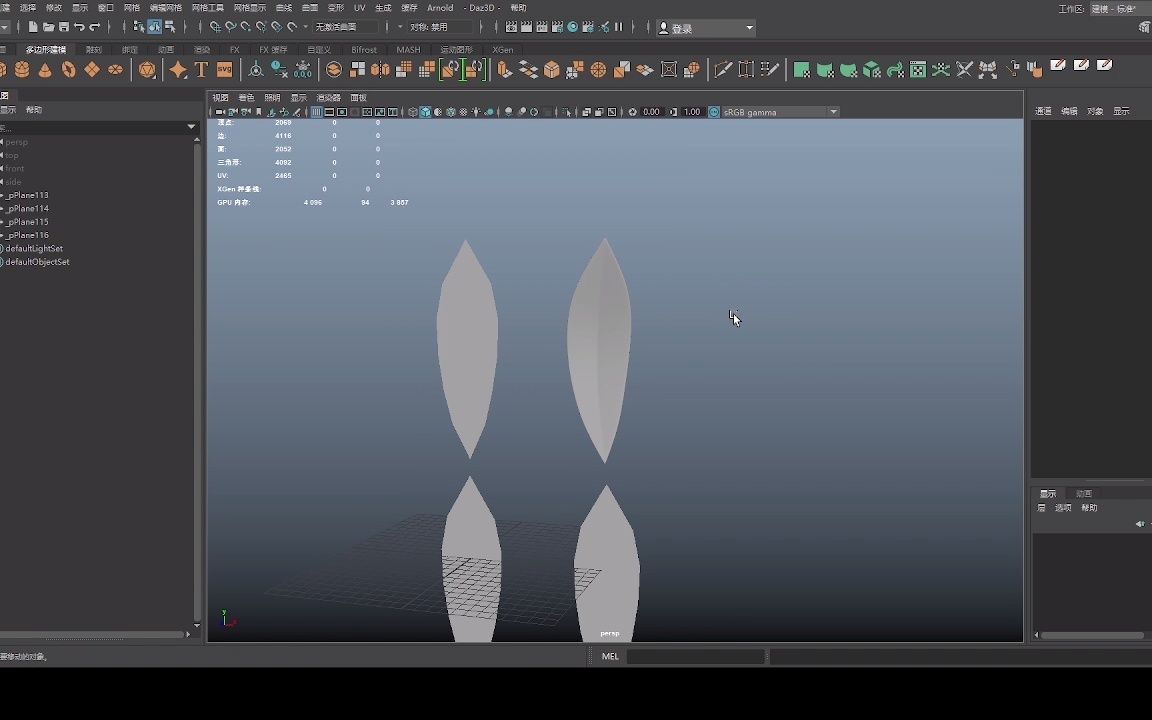Redo the last action
Image resolution: width=1152 pixels, height=720 pixels.
point(95,27)
